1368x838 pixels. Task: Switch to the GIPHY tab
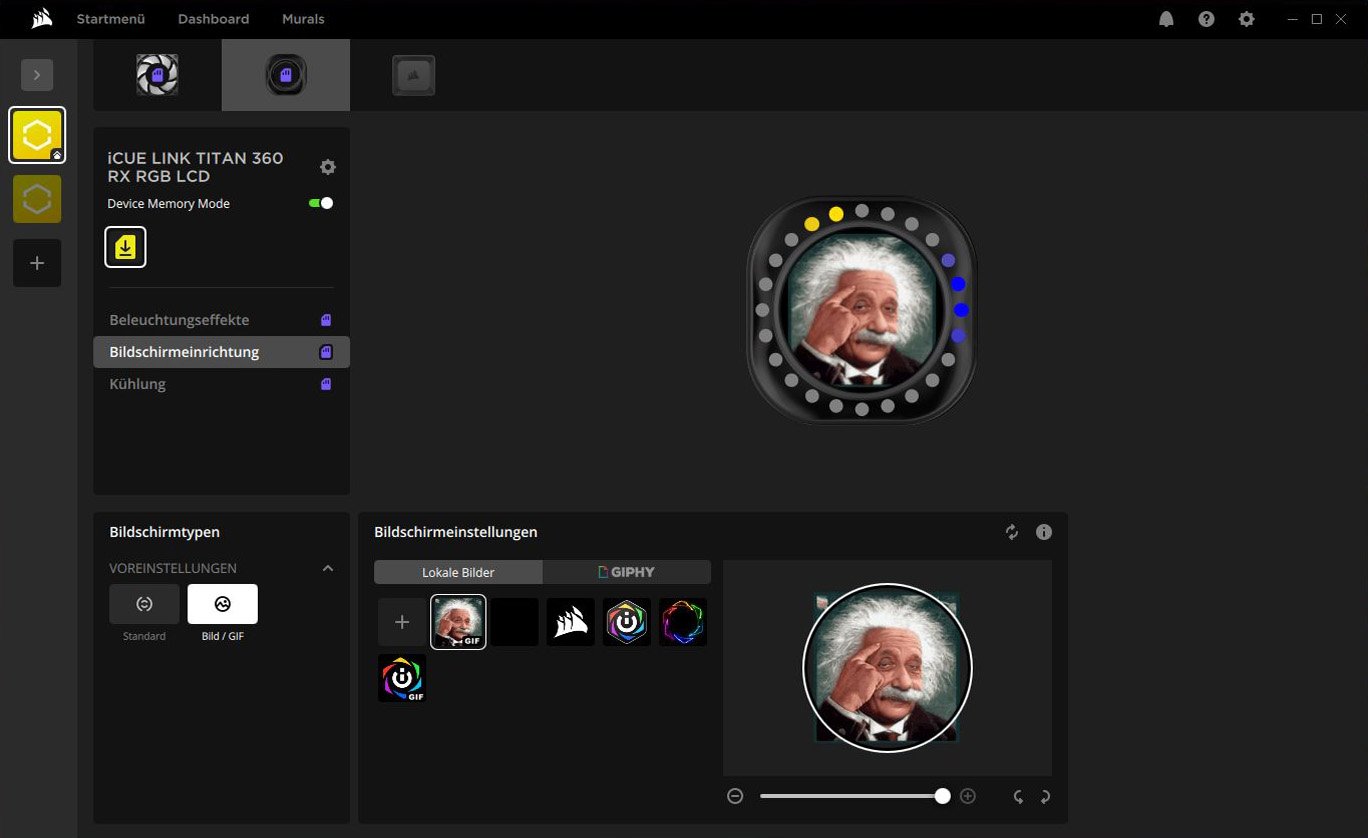tap(626, 572)
